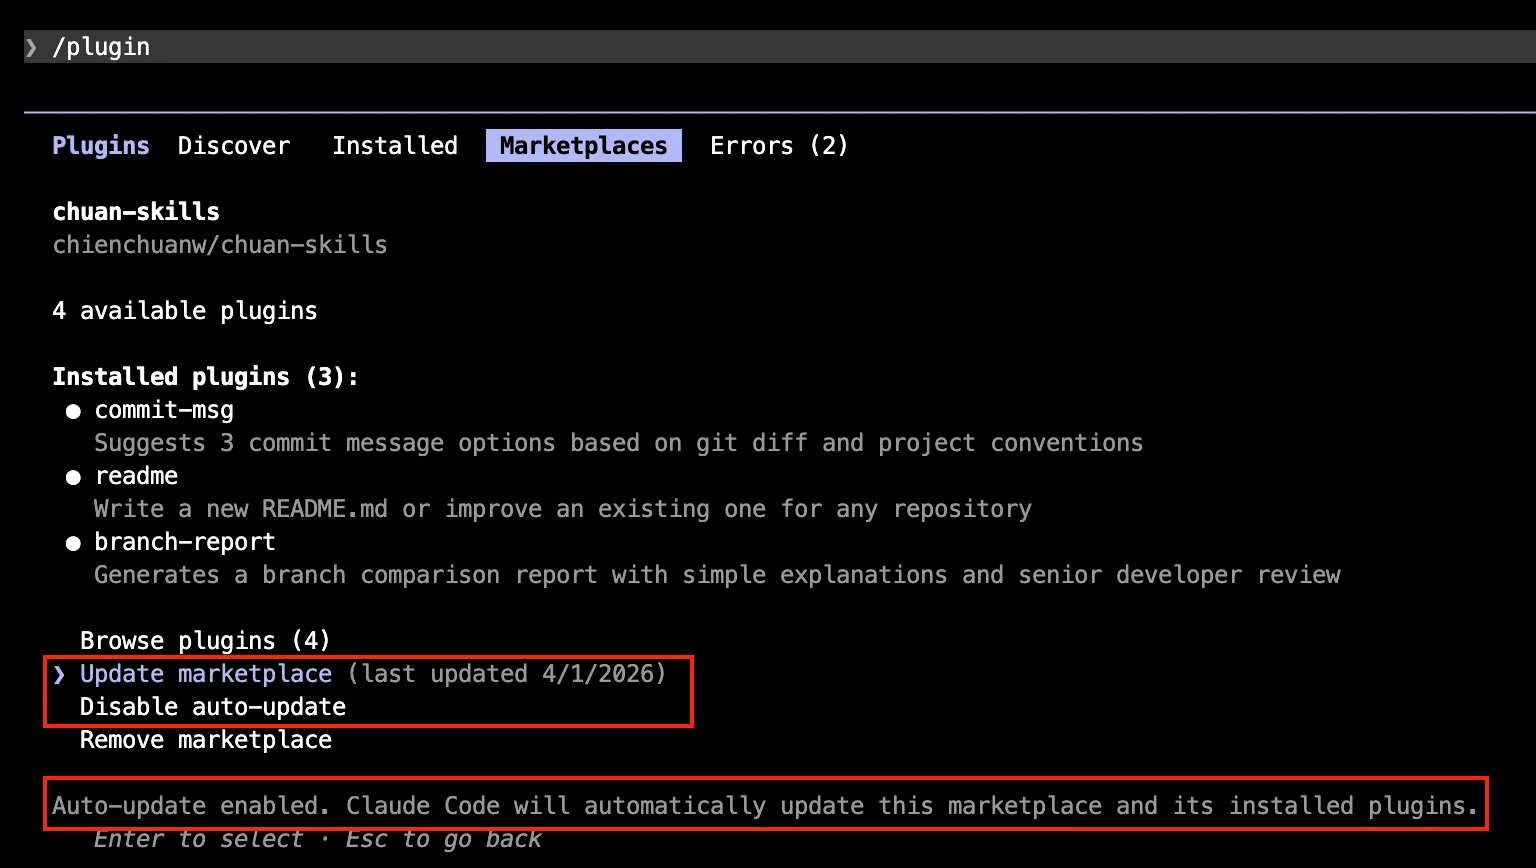Choose Remove marketplace option

point(206,740)
